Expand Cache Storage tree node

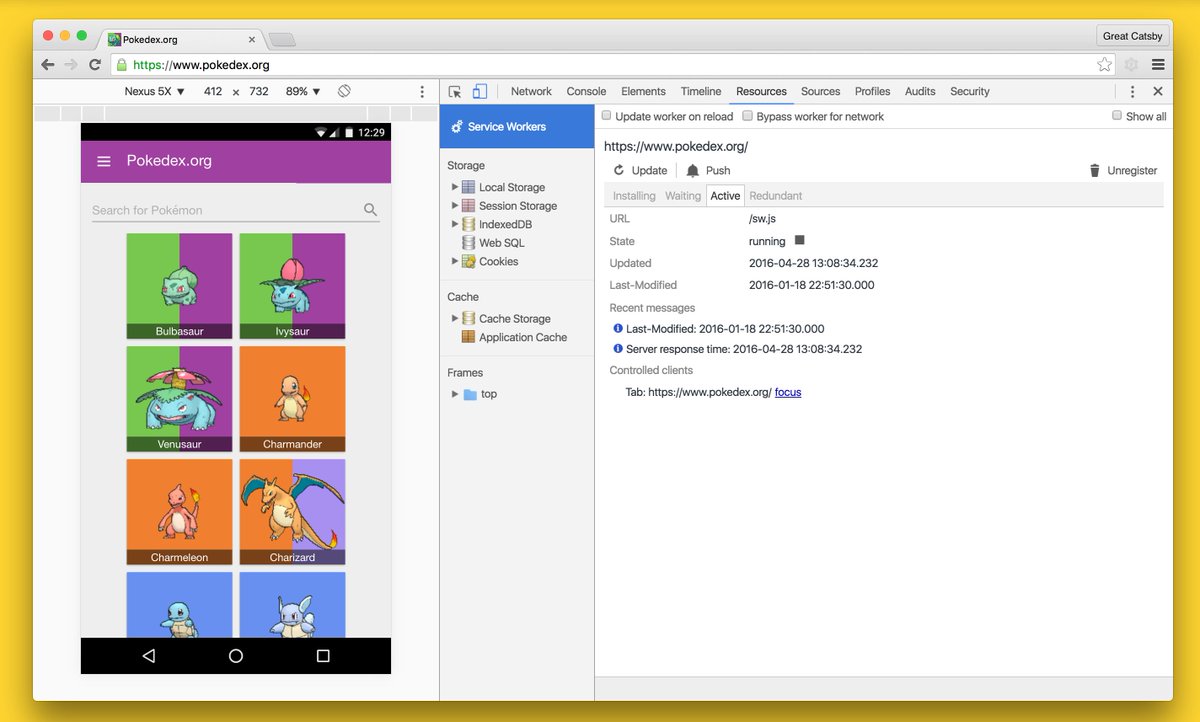455,318
